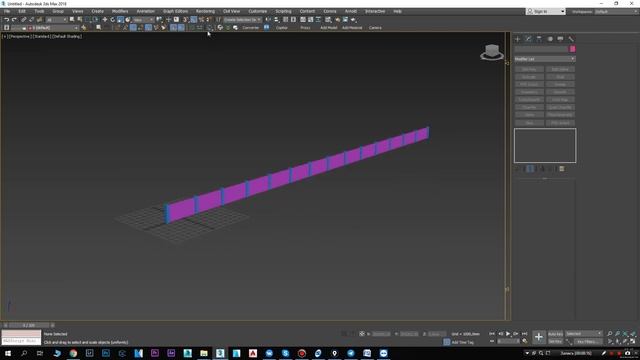Click the Play Animation button
Image resolution: width=640 pixels, height=360 pixels.
coord(508,334)
